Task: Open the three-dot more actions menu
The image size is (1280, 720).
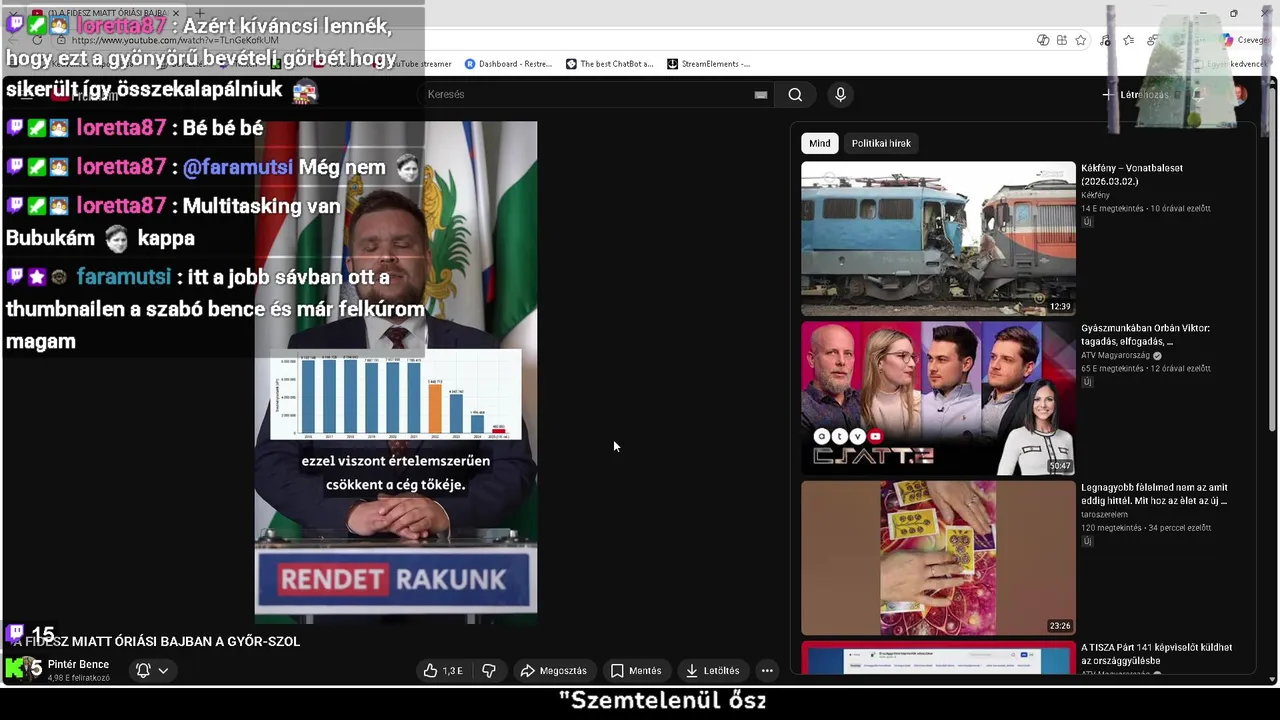Action: pyautogui.click(x=767, y=671)
